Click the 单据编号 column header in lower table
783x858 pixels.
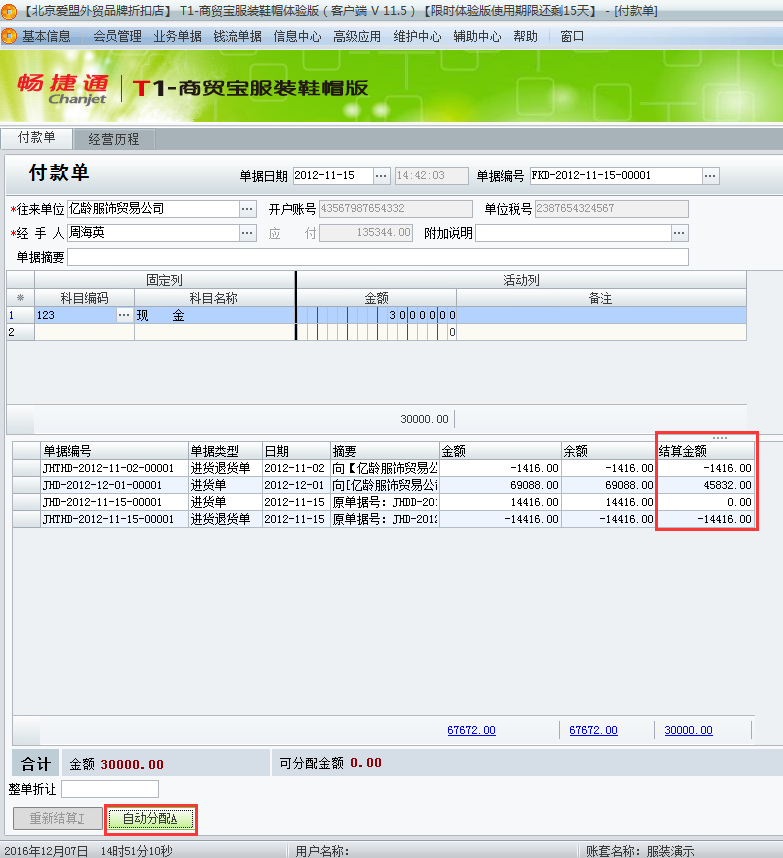[114, 451]
